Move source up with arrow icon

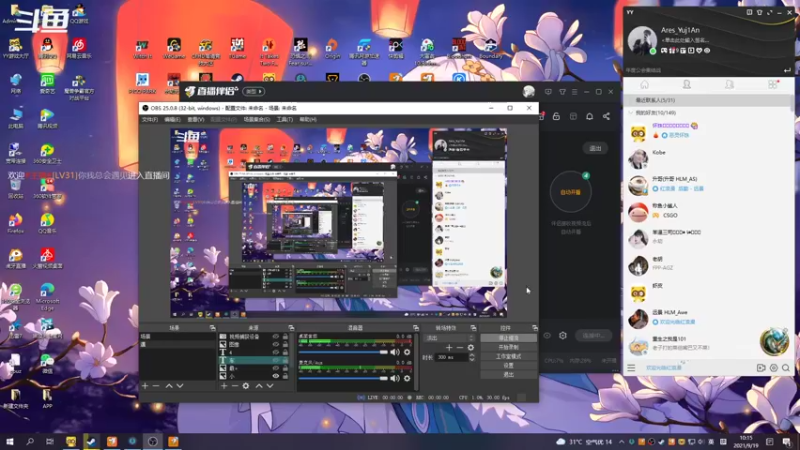coord(259,386)
